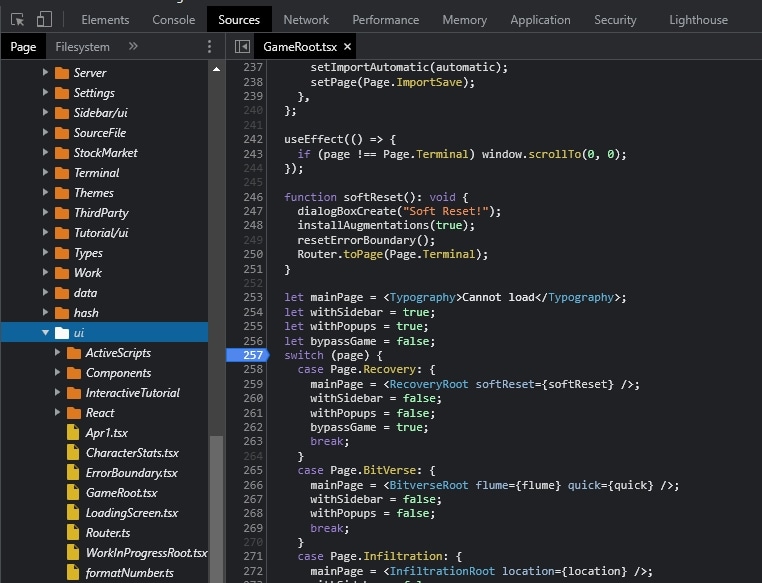Open the Application tab

(x=540, y=20)
